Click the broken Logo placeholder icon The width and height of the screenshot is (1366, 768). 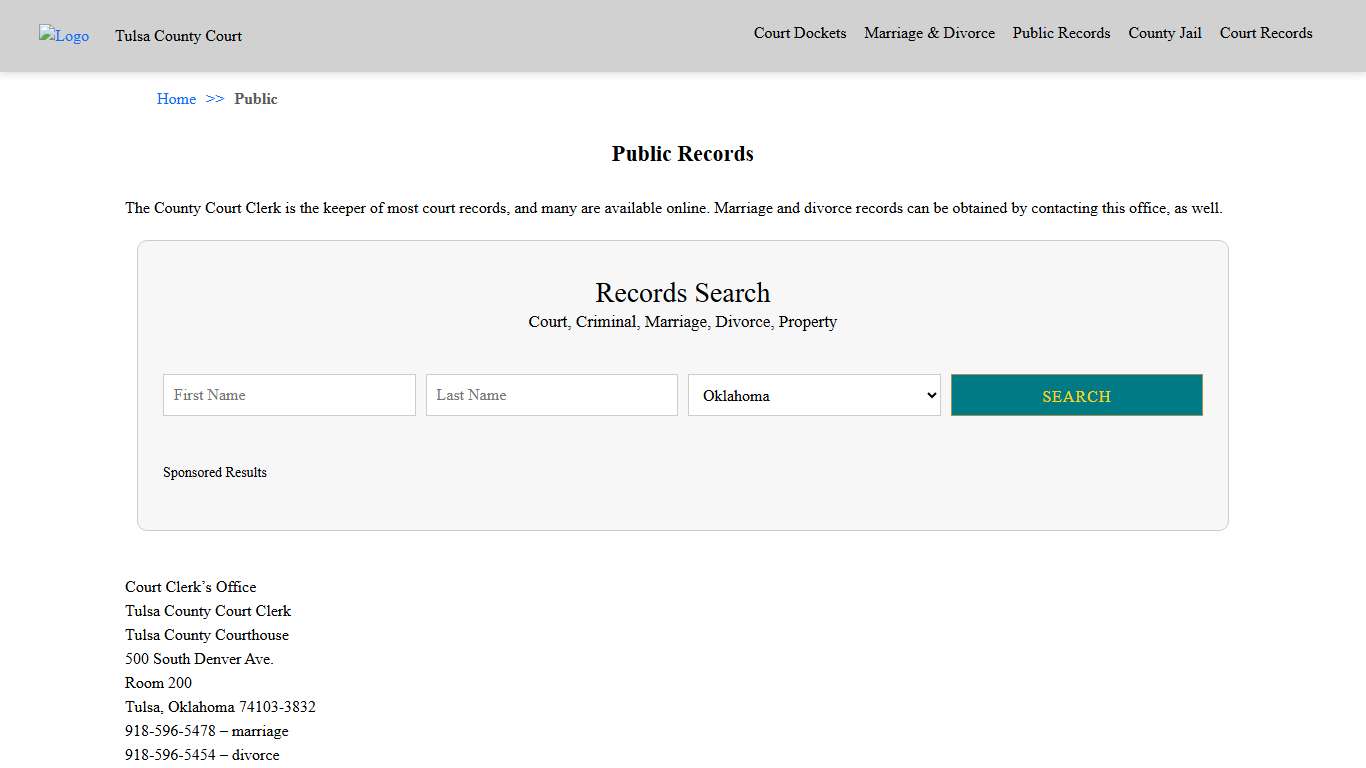[x=63, y=36]
